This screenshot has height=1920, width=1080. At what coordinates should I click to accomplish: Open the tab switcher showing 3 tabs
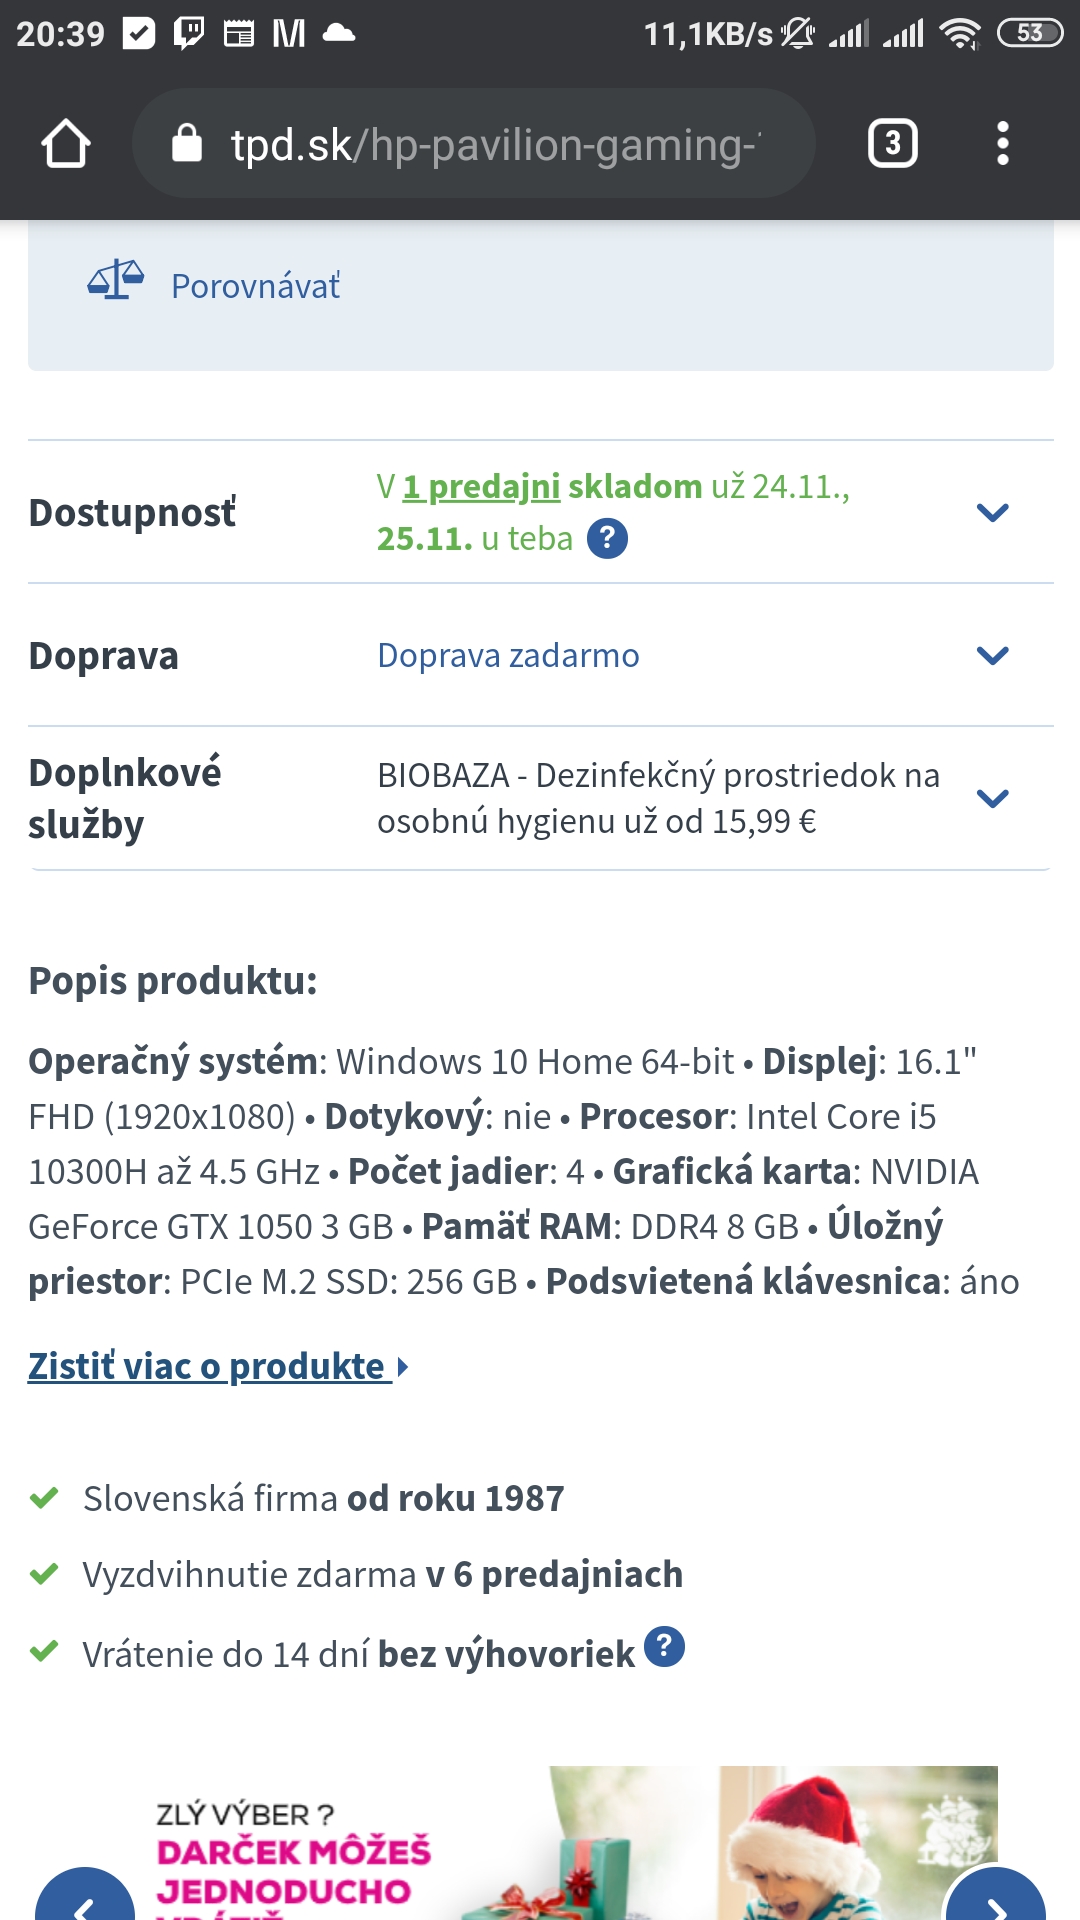[x=892, y=144]
